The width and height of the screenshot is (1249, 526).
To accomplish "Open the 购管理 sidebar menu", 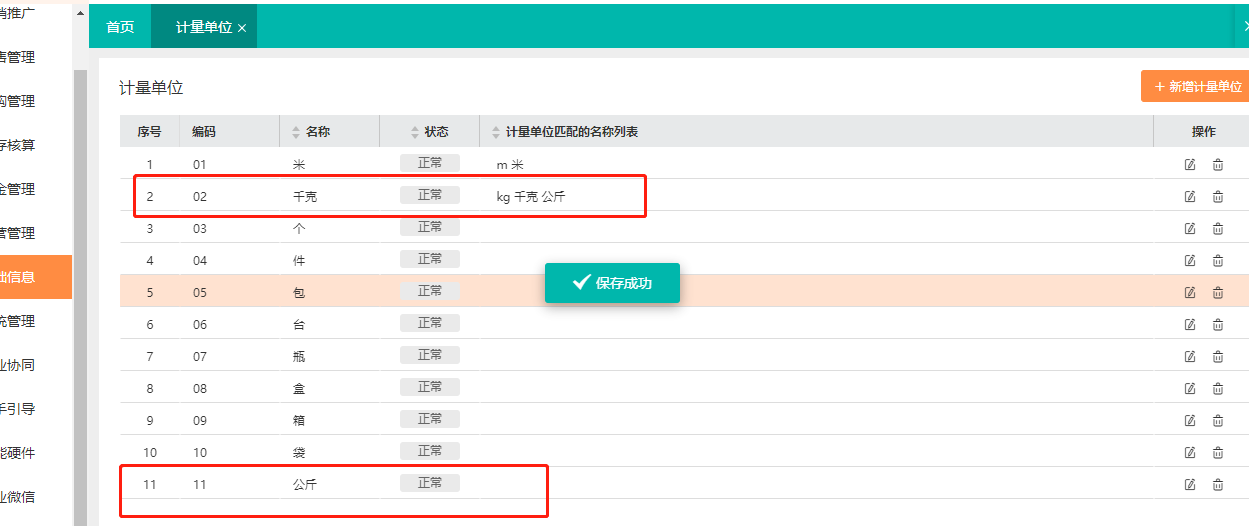I will pyautogui.click(x=36, y=101).
